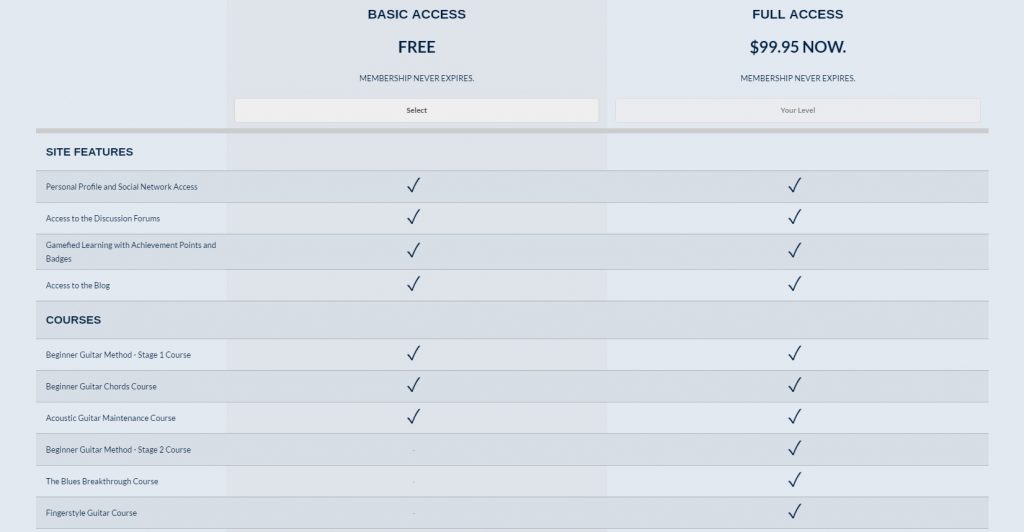This screenshot has height=532, width=1024.
Task: Click Basic Access checkmark for Stage 1 Course
Action: point(413,353)
